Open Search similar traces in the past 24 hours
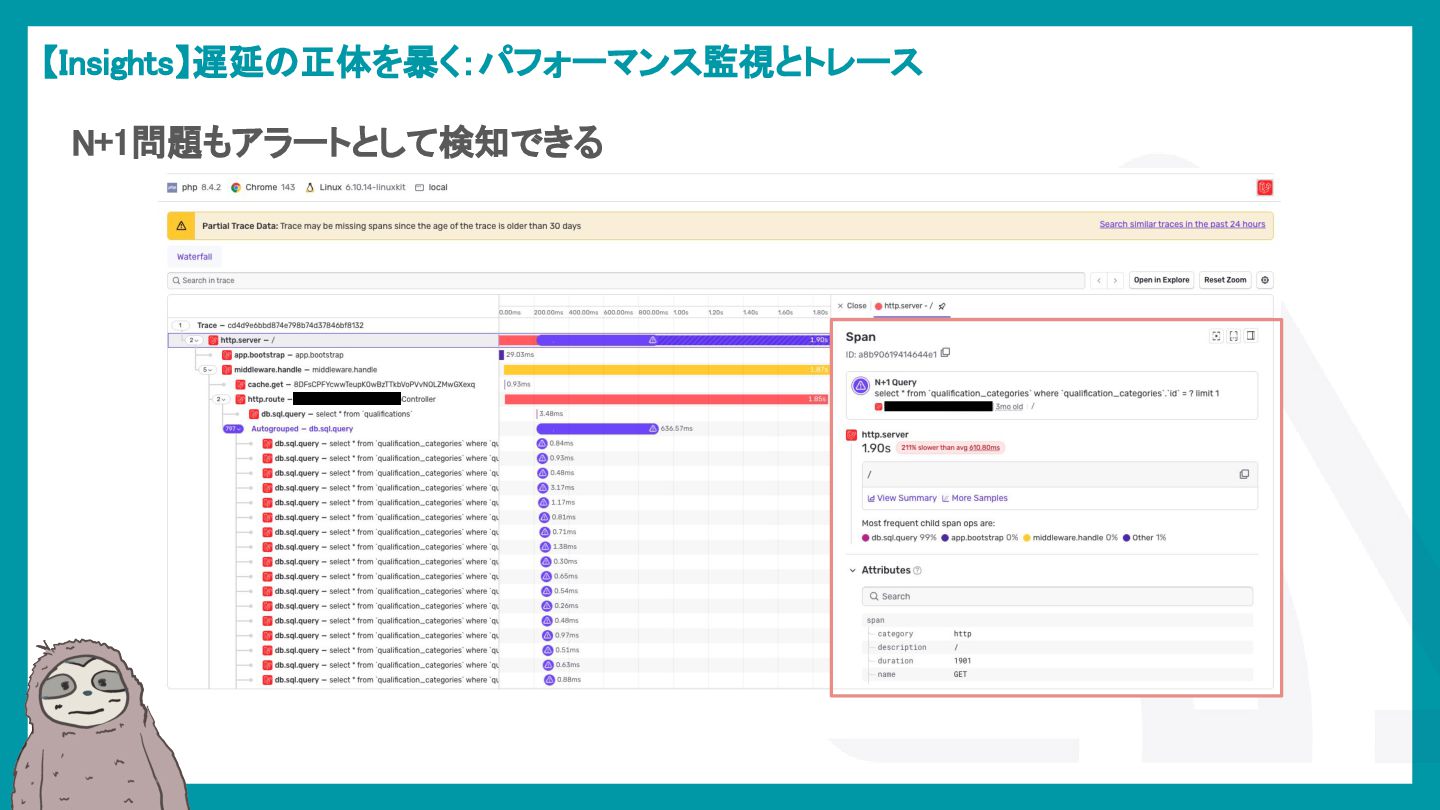1440x810 pixels. (1182, 224)
